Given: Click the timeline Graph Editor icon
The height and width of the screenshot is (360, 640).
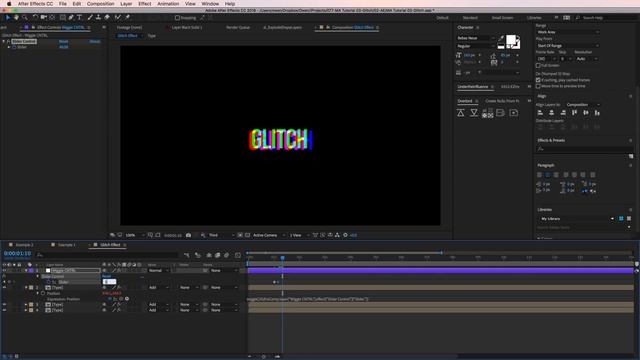Looking at the screenshot, I should pos(238,255).
